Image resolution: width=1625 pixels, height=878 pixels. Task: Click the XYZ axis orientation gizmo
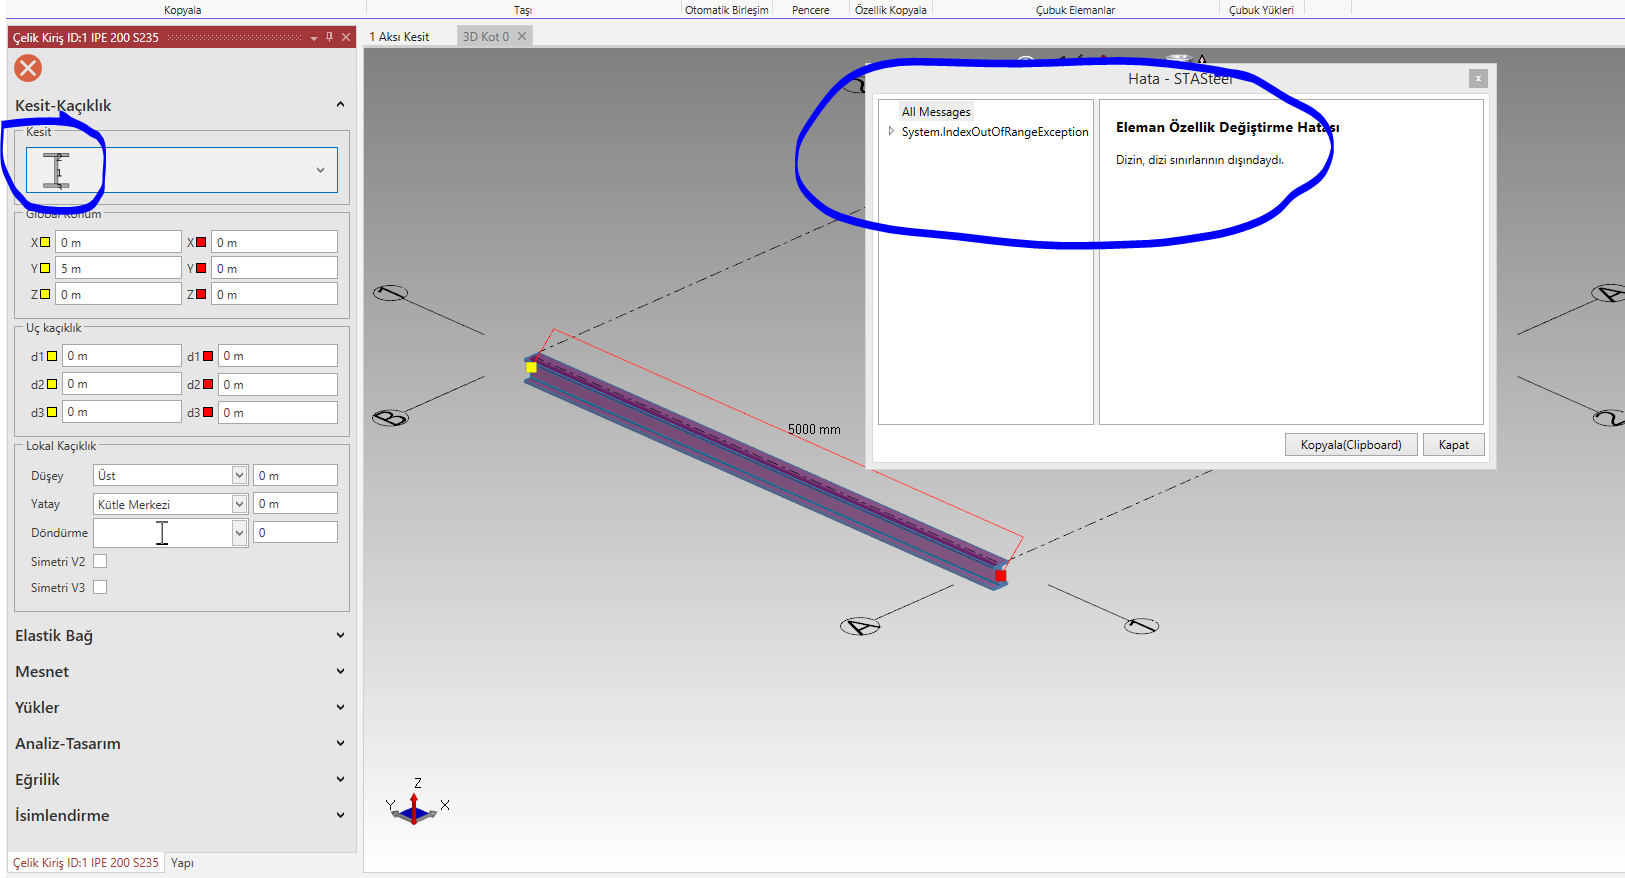point(415,806)
